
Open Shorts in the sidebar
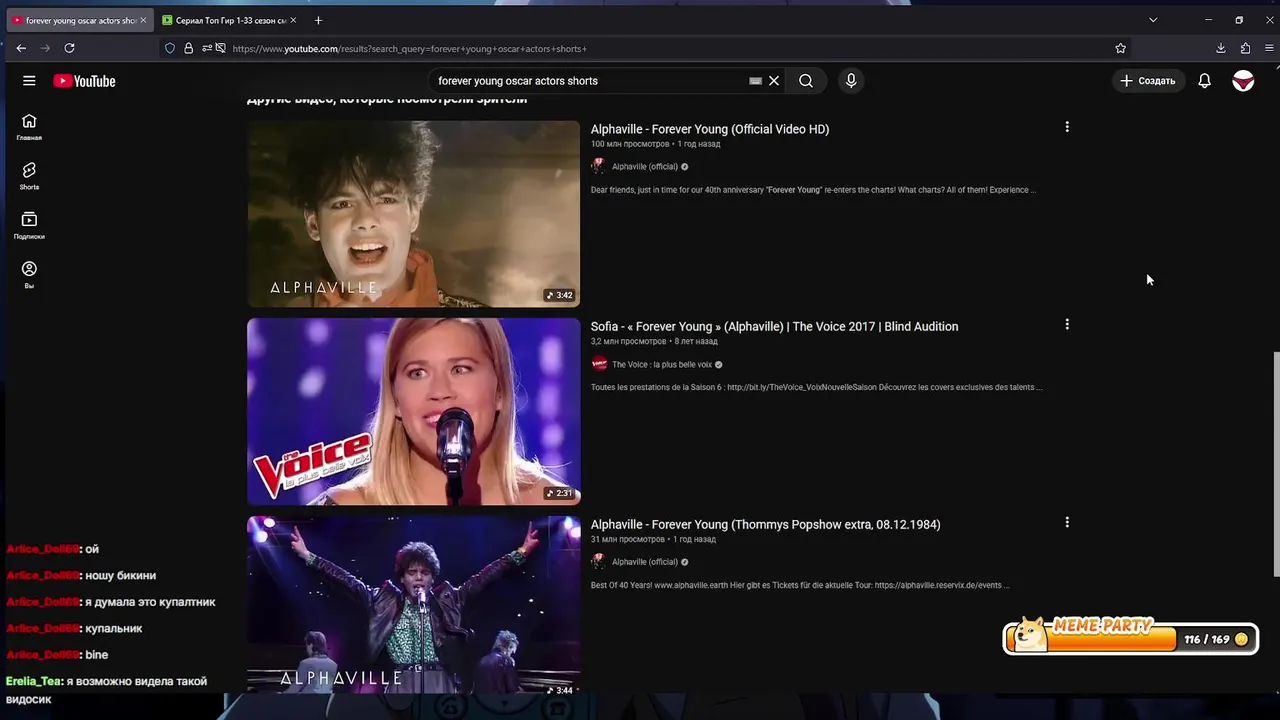click(29, 176)
